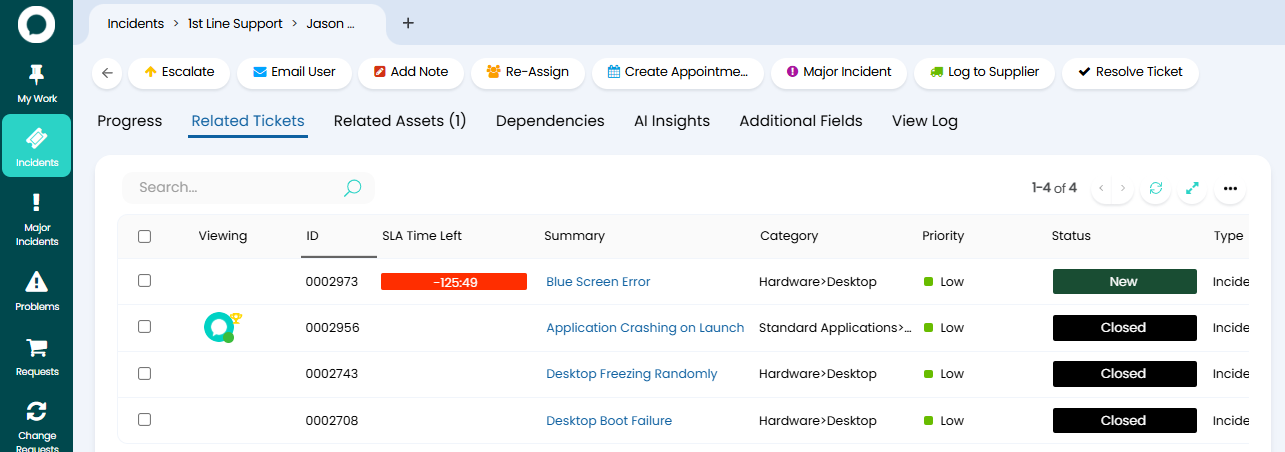Select checkbox for ticket 0002708

(x=144, y=420)
